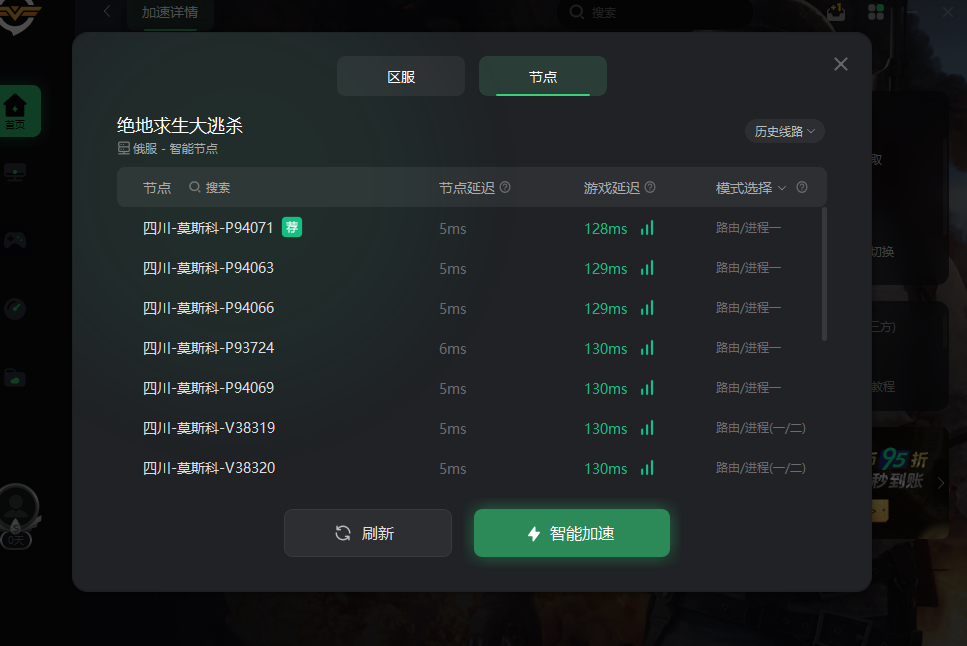Select node 四川-莫斯科-V38320
The width and height of the screenshot is (967, 646).
(x=472, y=469)
